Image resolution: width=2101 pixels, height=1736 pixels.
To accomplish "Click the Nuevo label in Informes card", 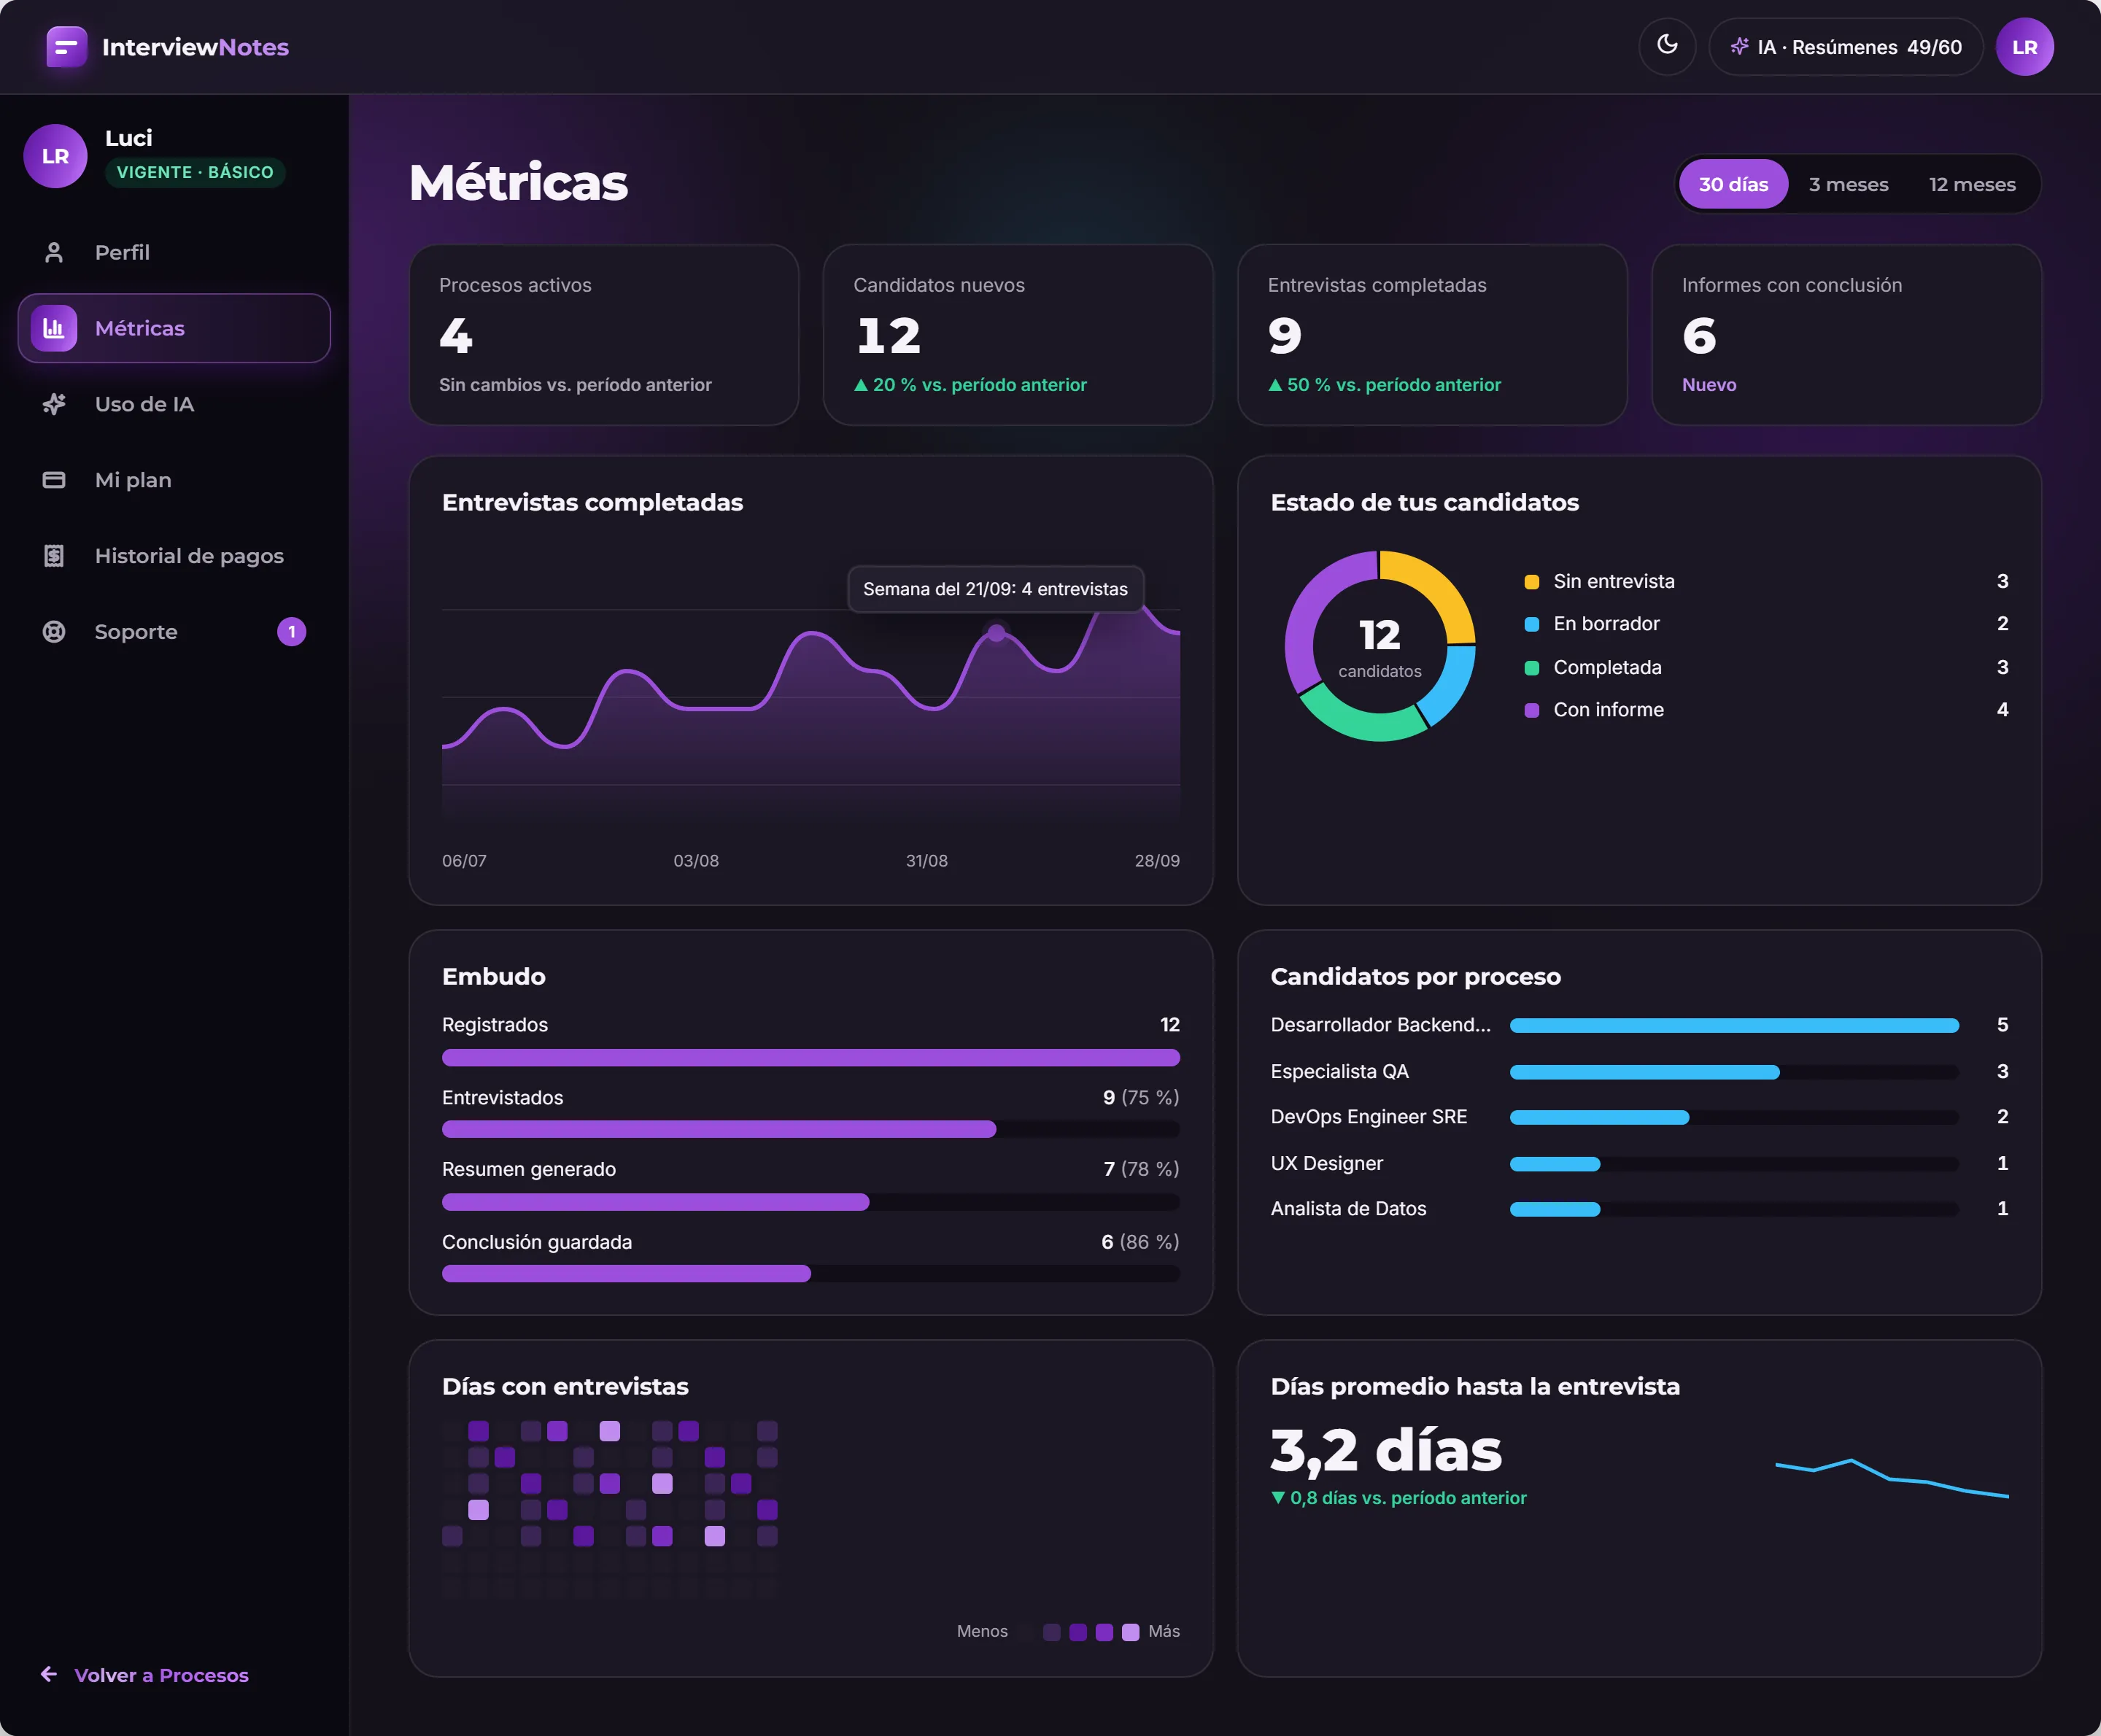I will pyautogui.click(x=1708, y=385).
